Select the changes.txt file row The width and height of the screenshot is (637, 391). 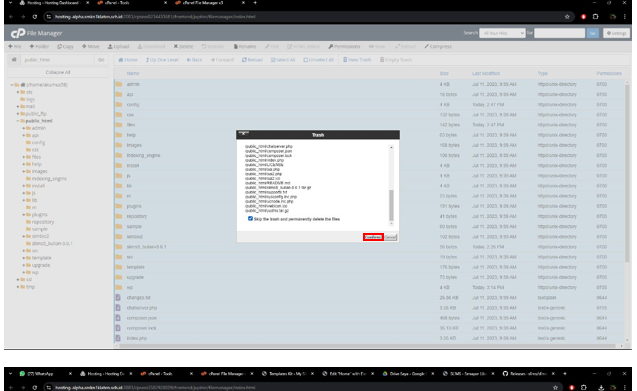click(369, 298)
